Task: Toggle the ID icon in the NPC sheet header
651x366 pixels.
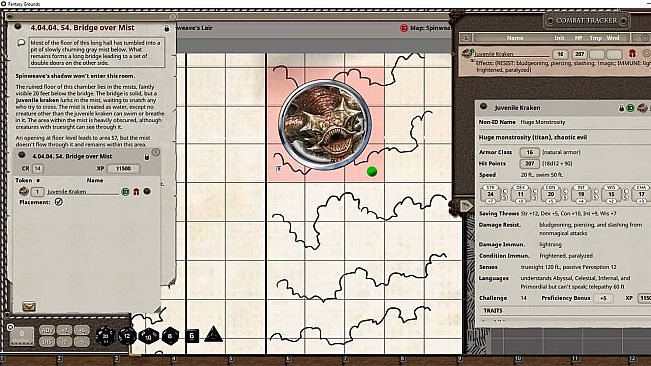Action: pyautogui.click(x=630, y=108)
